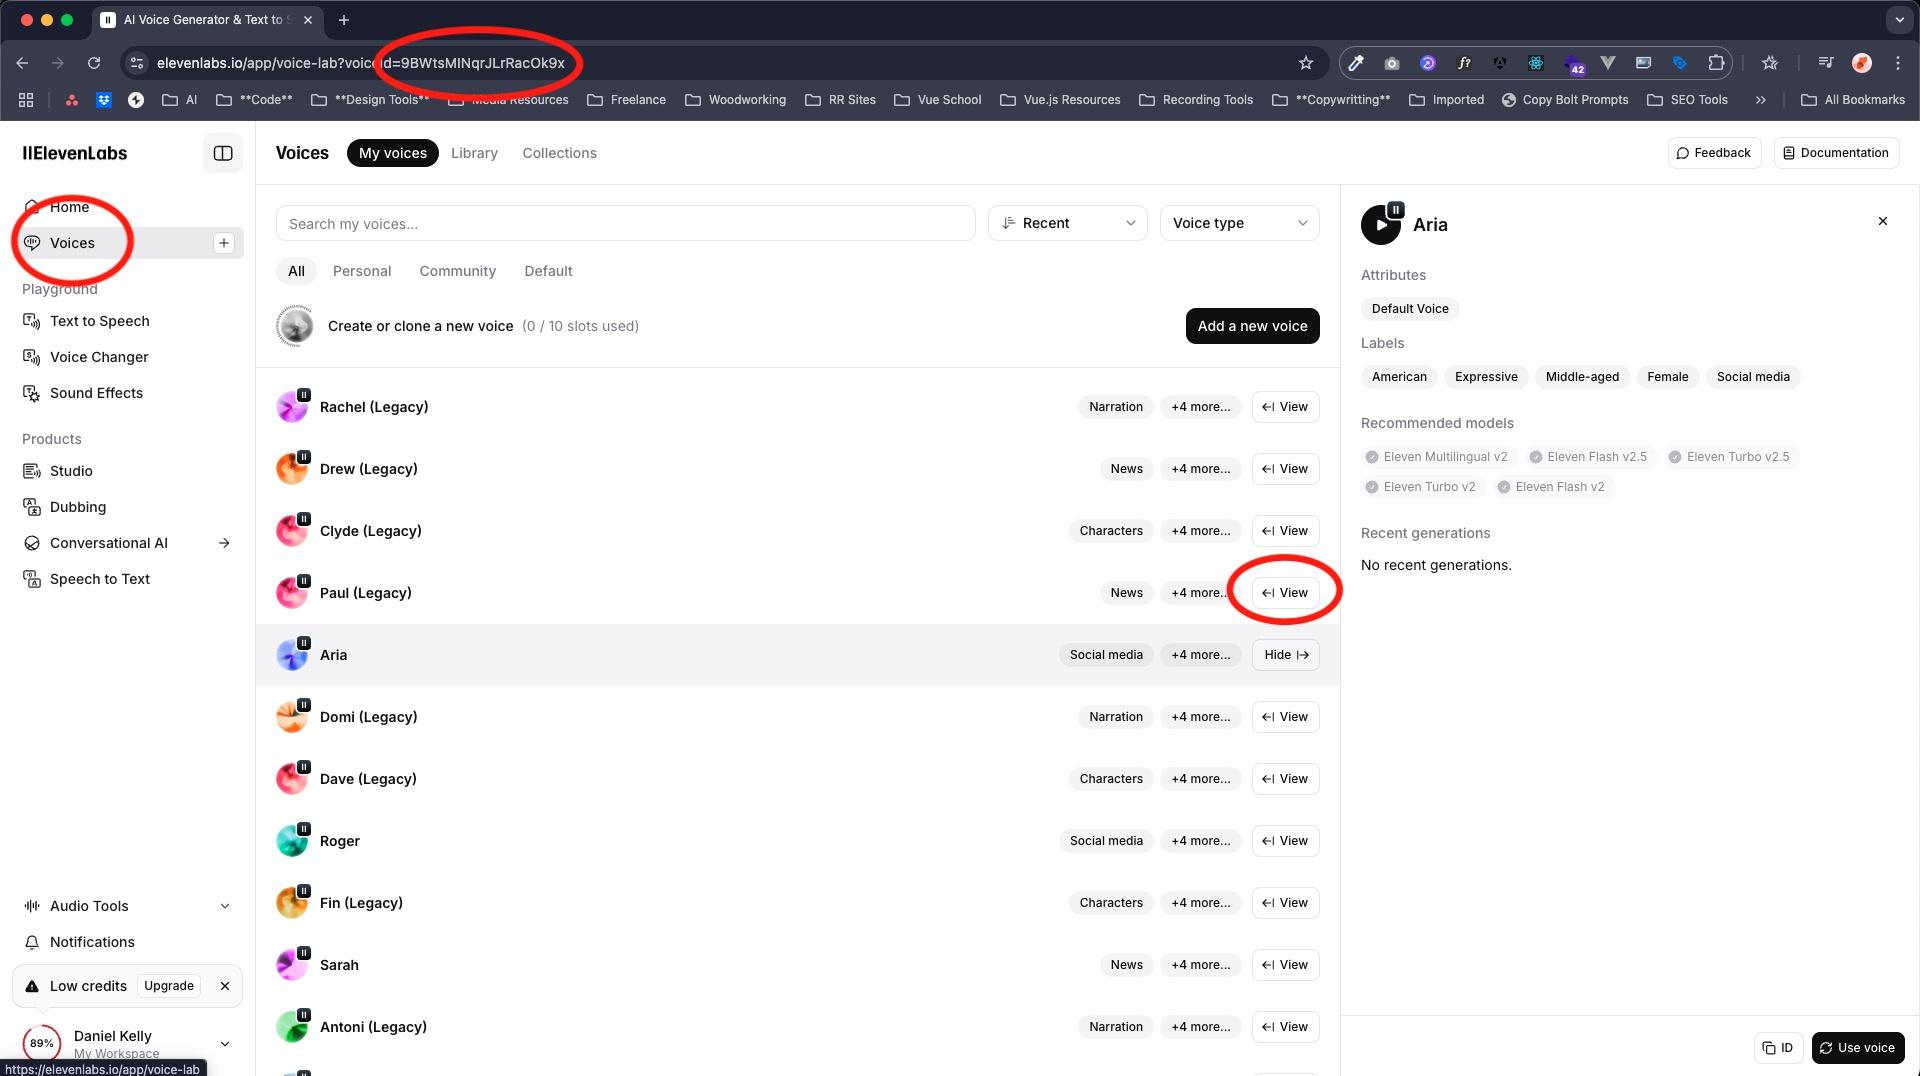Click the Rachel (Legacy) voice avatar
This screenshot has width=1920, height=1076.
tap(292, 407)
